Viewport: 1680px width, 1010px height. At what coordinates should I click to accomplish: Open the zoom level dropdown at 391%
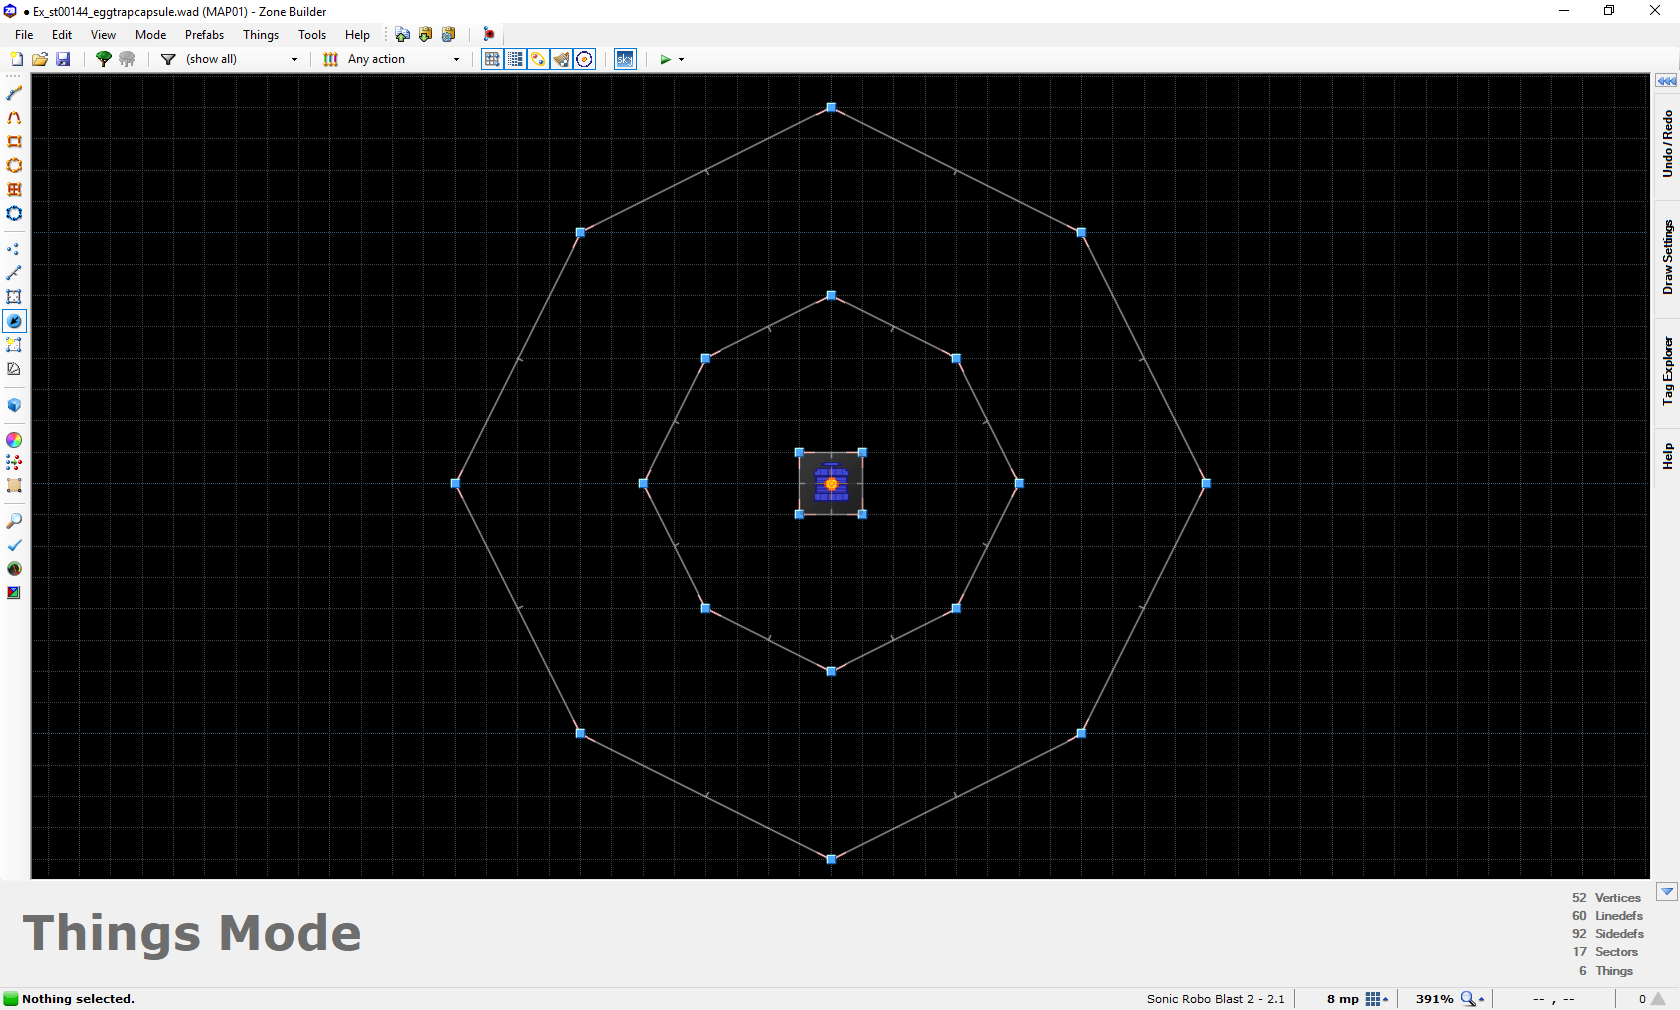click(x=1473, y=999)
